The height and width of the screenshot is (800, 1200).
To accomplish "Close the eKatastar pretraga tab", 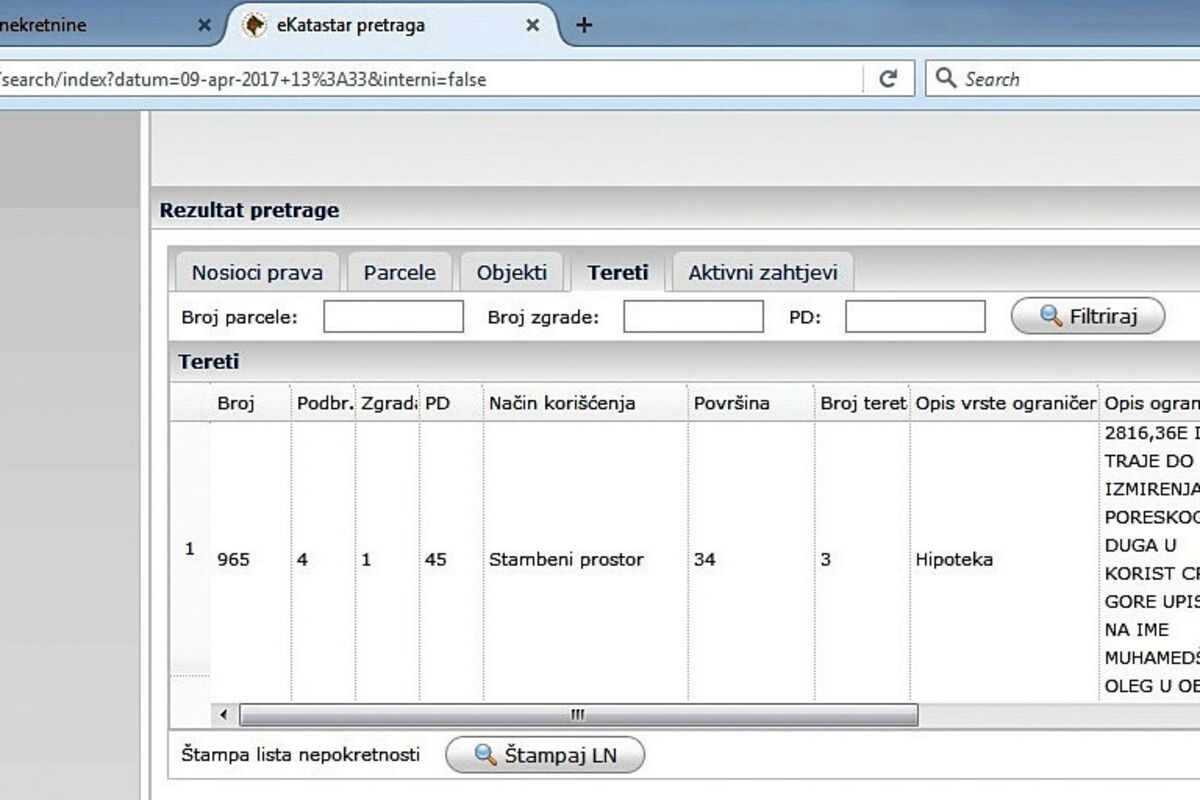I will point(534,26).
